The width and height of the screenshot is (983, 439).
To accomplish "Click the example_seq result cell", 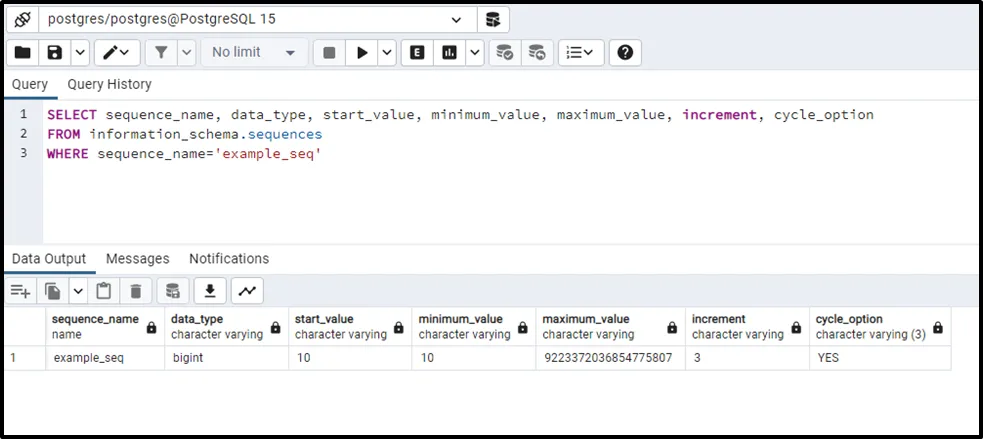I will coord(89,357).
